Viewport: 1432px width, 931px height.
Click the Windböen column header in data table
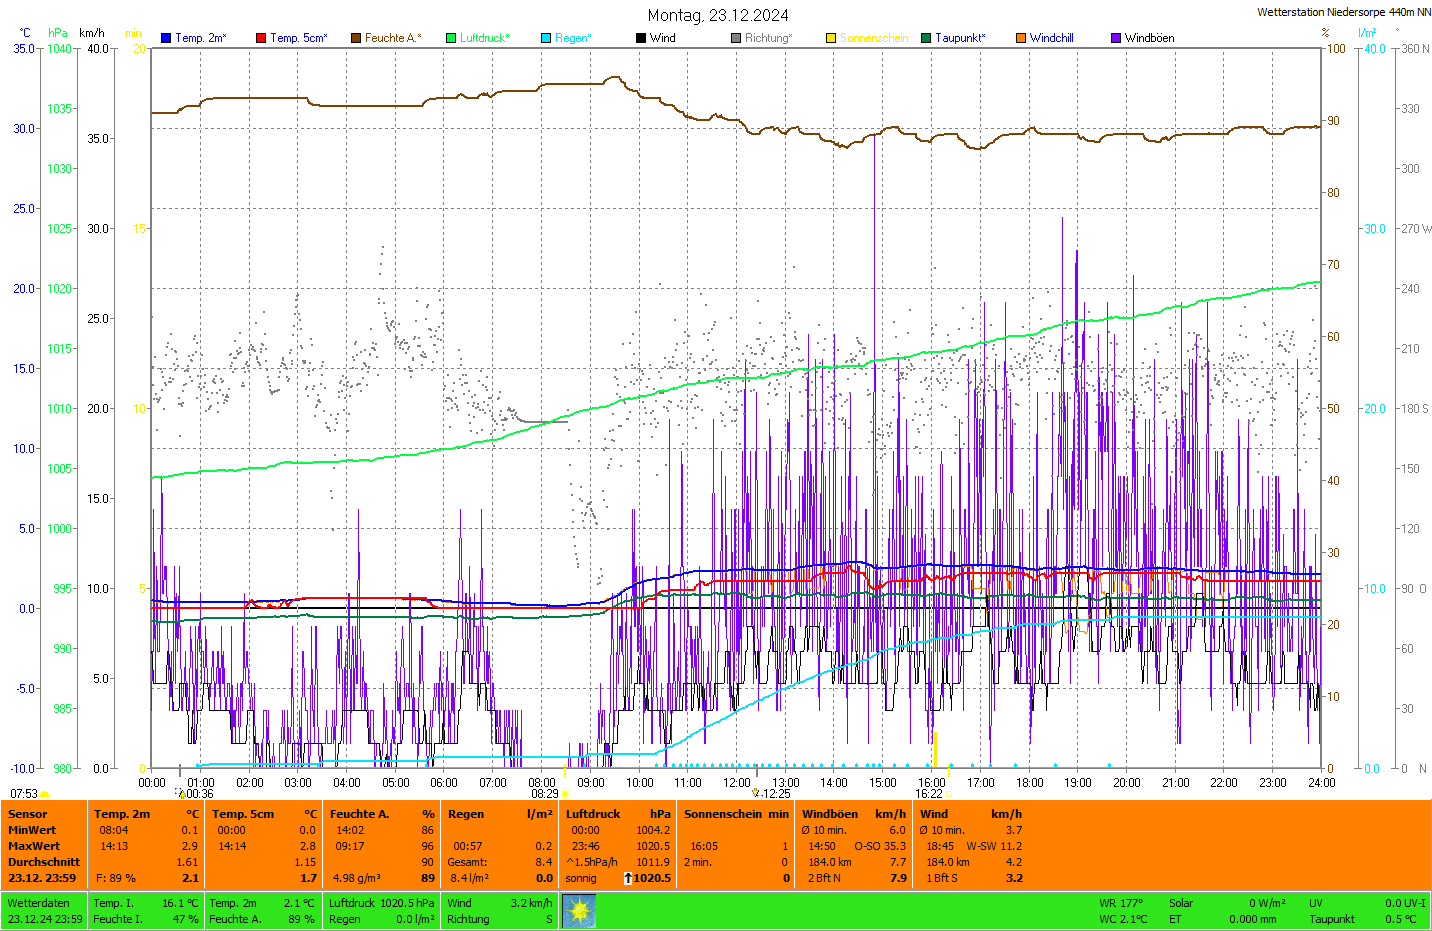830,814
